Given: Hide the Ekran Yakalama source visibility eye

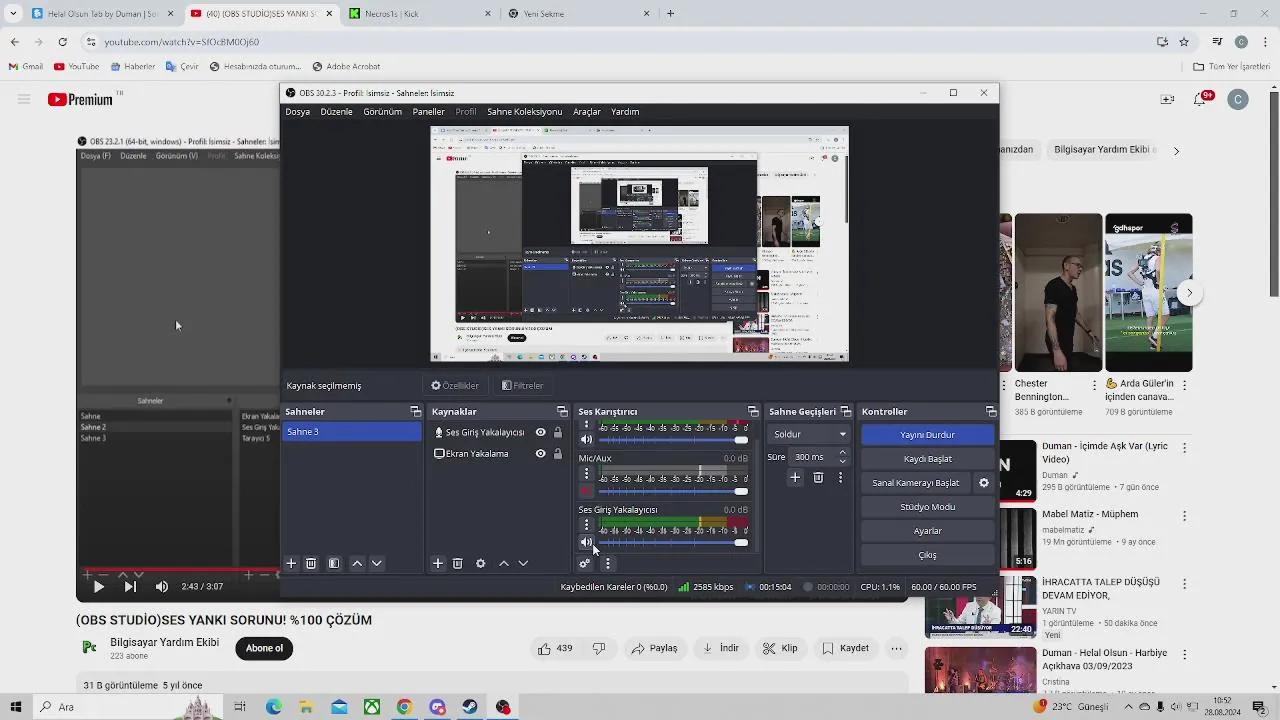Looking at the screenshot, I should tap(541, 454).
